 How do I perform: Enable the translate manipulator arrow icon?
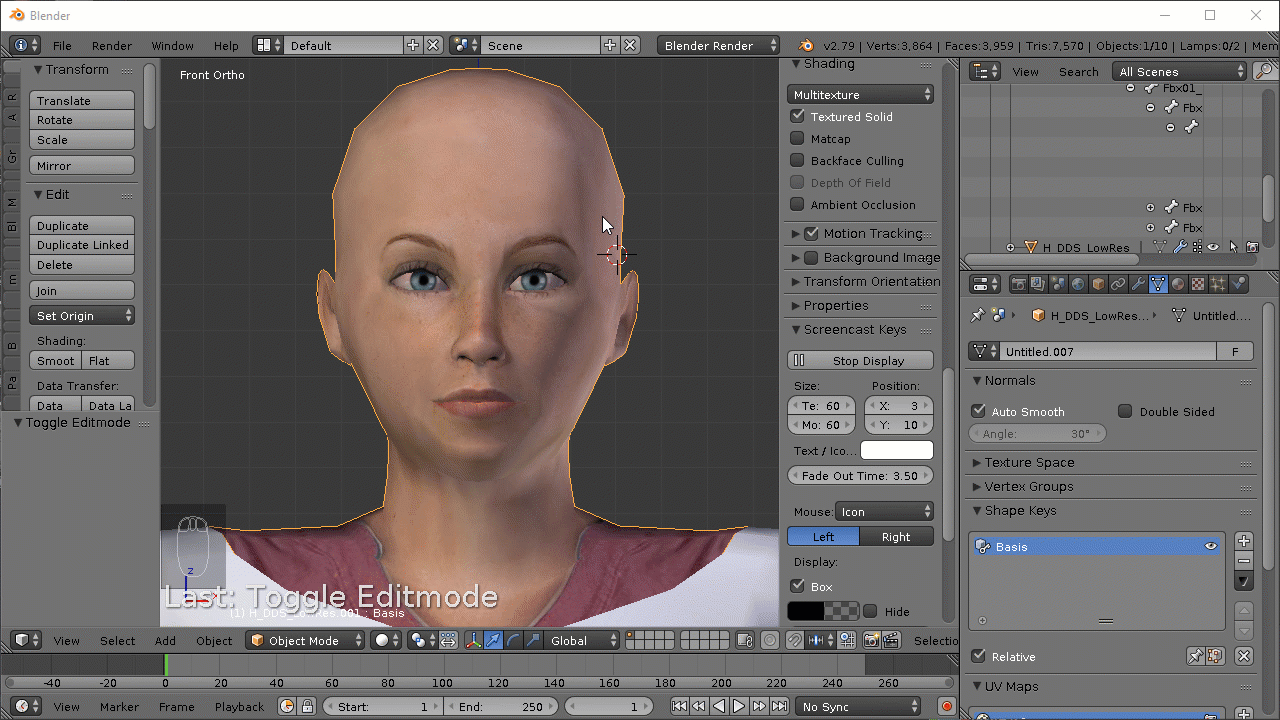493,641
